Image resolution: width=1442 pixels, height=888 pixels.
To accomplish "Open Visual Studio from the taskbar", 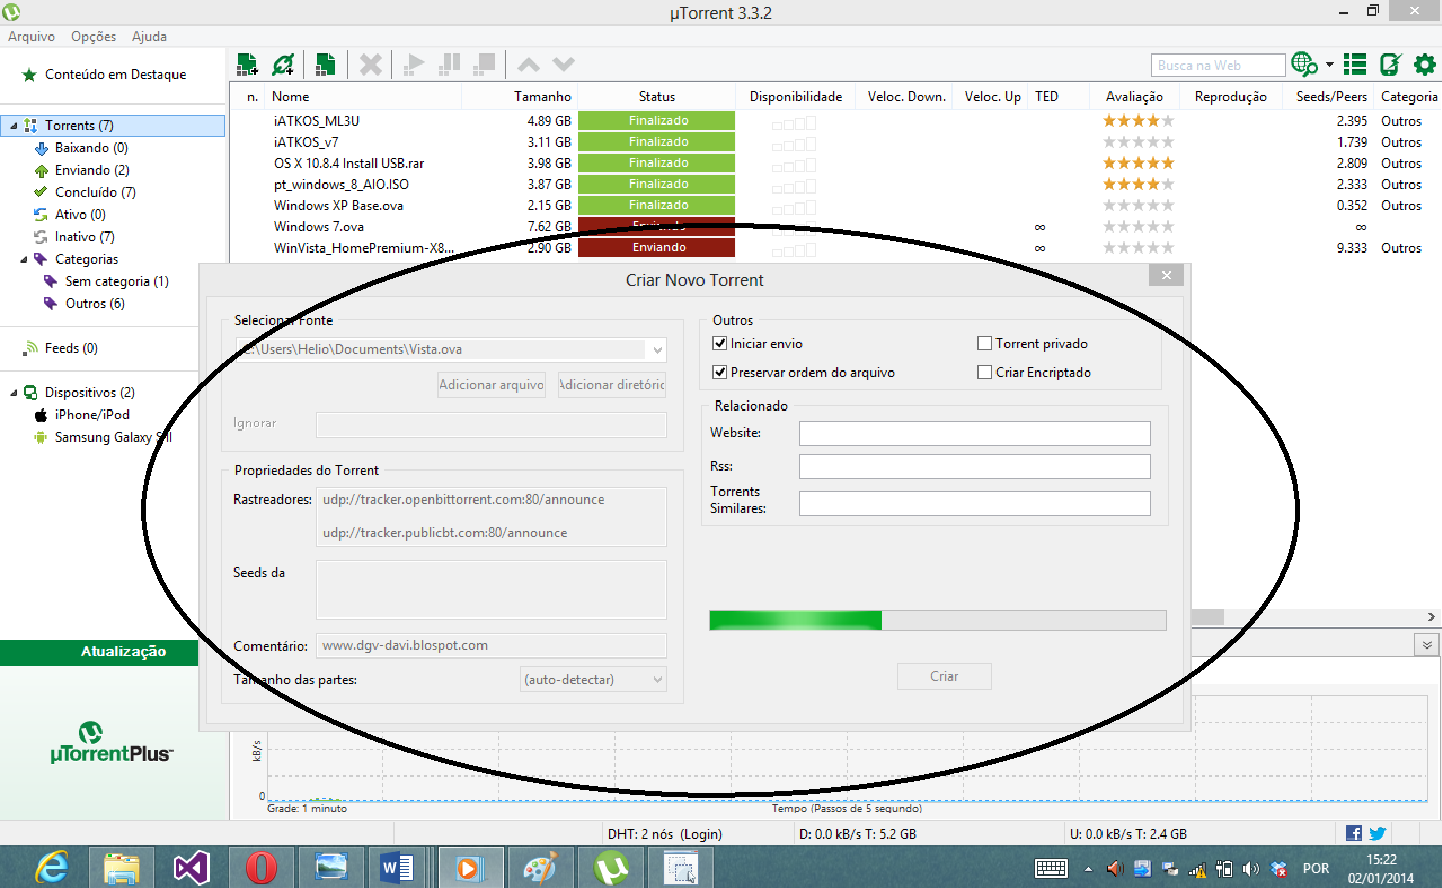I will point(192,867).
